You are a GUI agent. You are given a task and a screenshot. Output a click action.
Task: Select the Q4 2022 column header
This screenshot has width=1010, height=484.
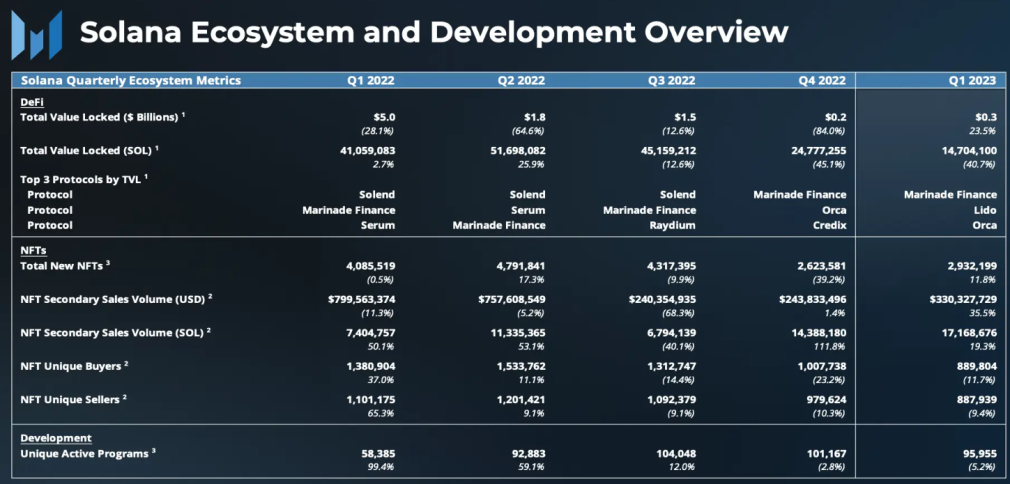click(822, 81)
